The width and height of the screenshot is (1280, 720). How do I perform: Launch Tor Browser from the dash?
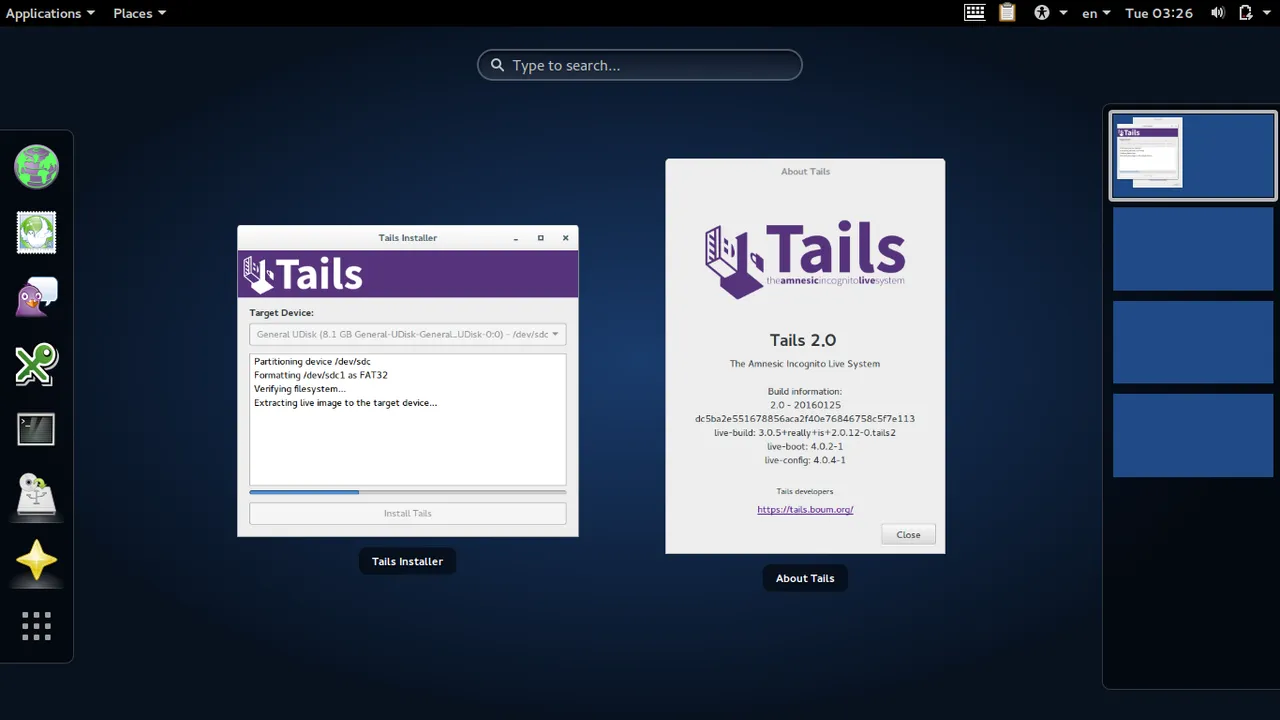coord(36,167)
